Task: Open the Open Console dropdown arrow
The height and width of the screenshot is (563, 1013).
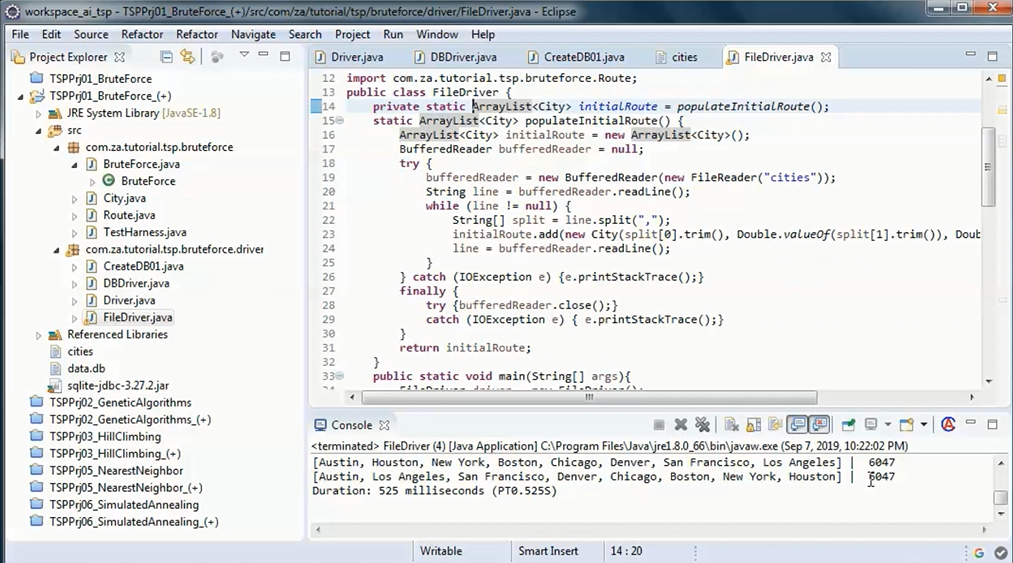Action: [x=923, y=425]
